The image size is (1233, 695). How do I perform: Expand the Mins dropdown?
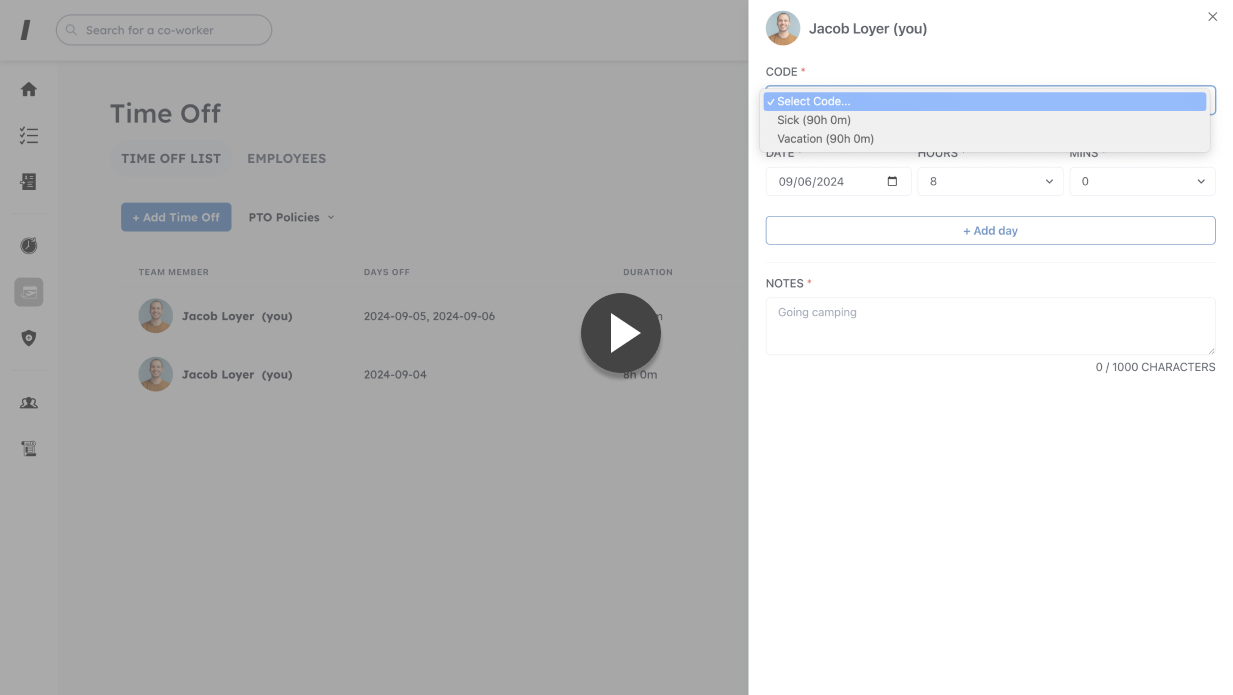(1141, 182)
